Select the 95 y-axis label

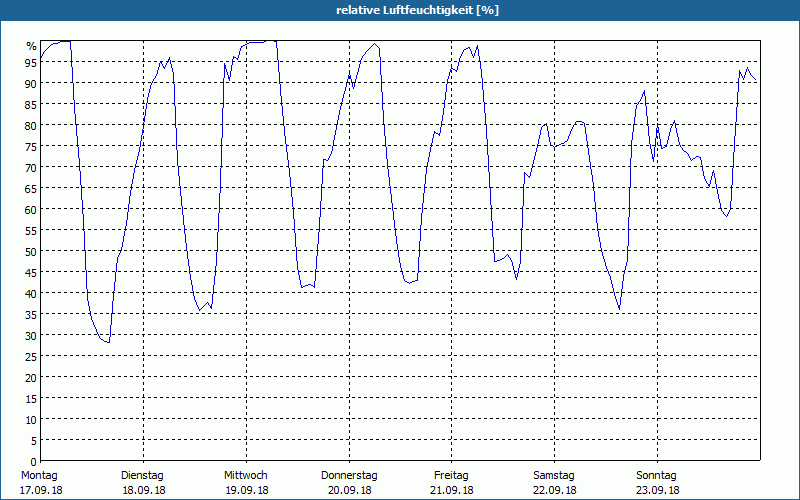[31, 63]
